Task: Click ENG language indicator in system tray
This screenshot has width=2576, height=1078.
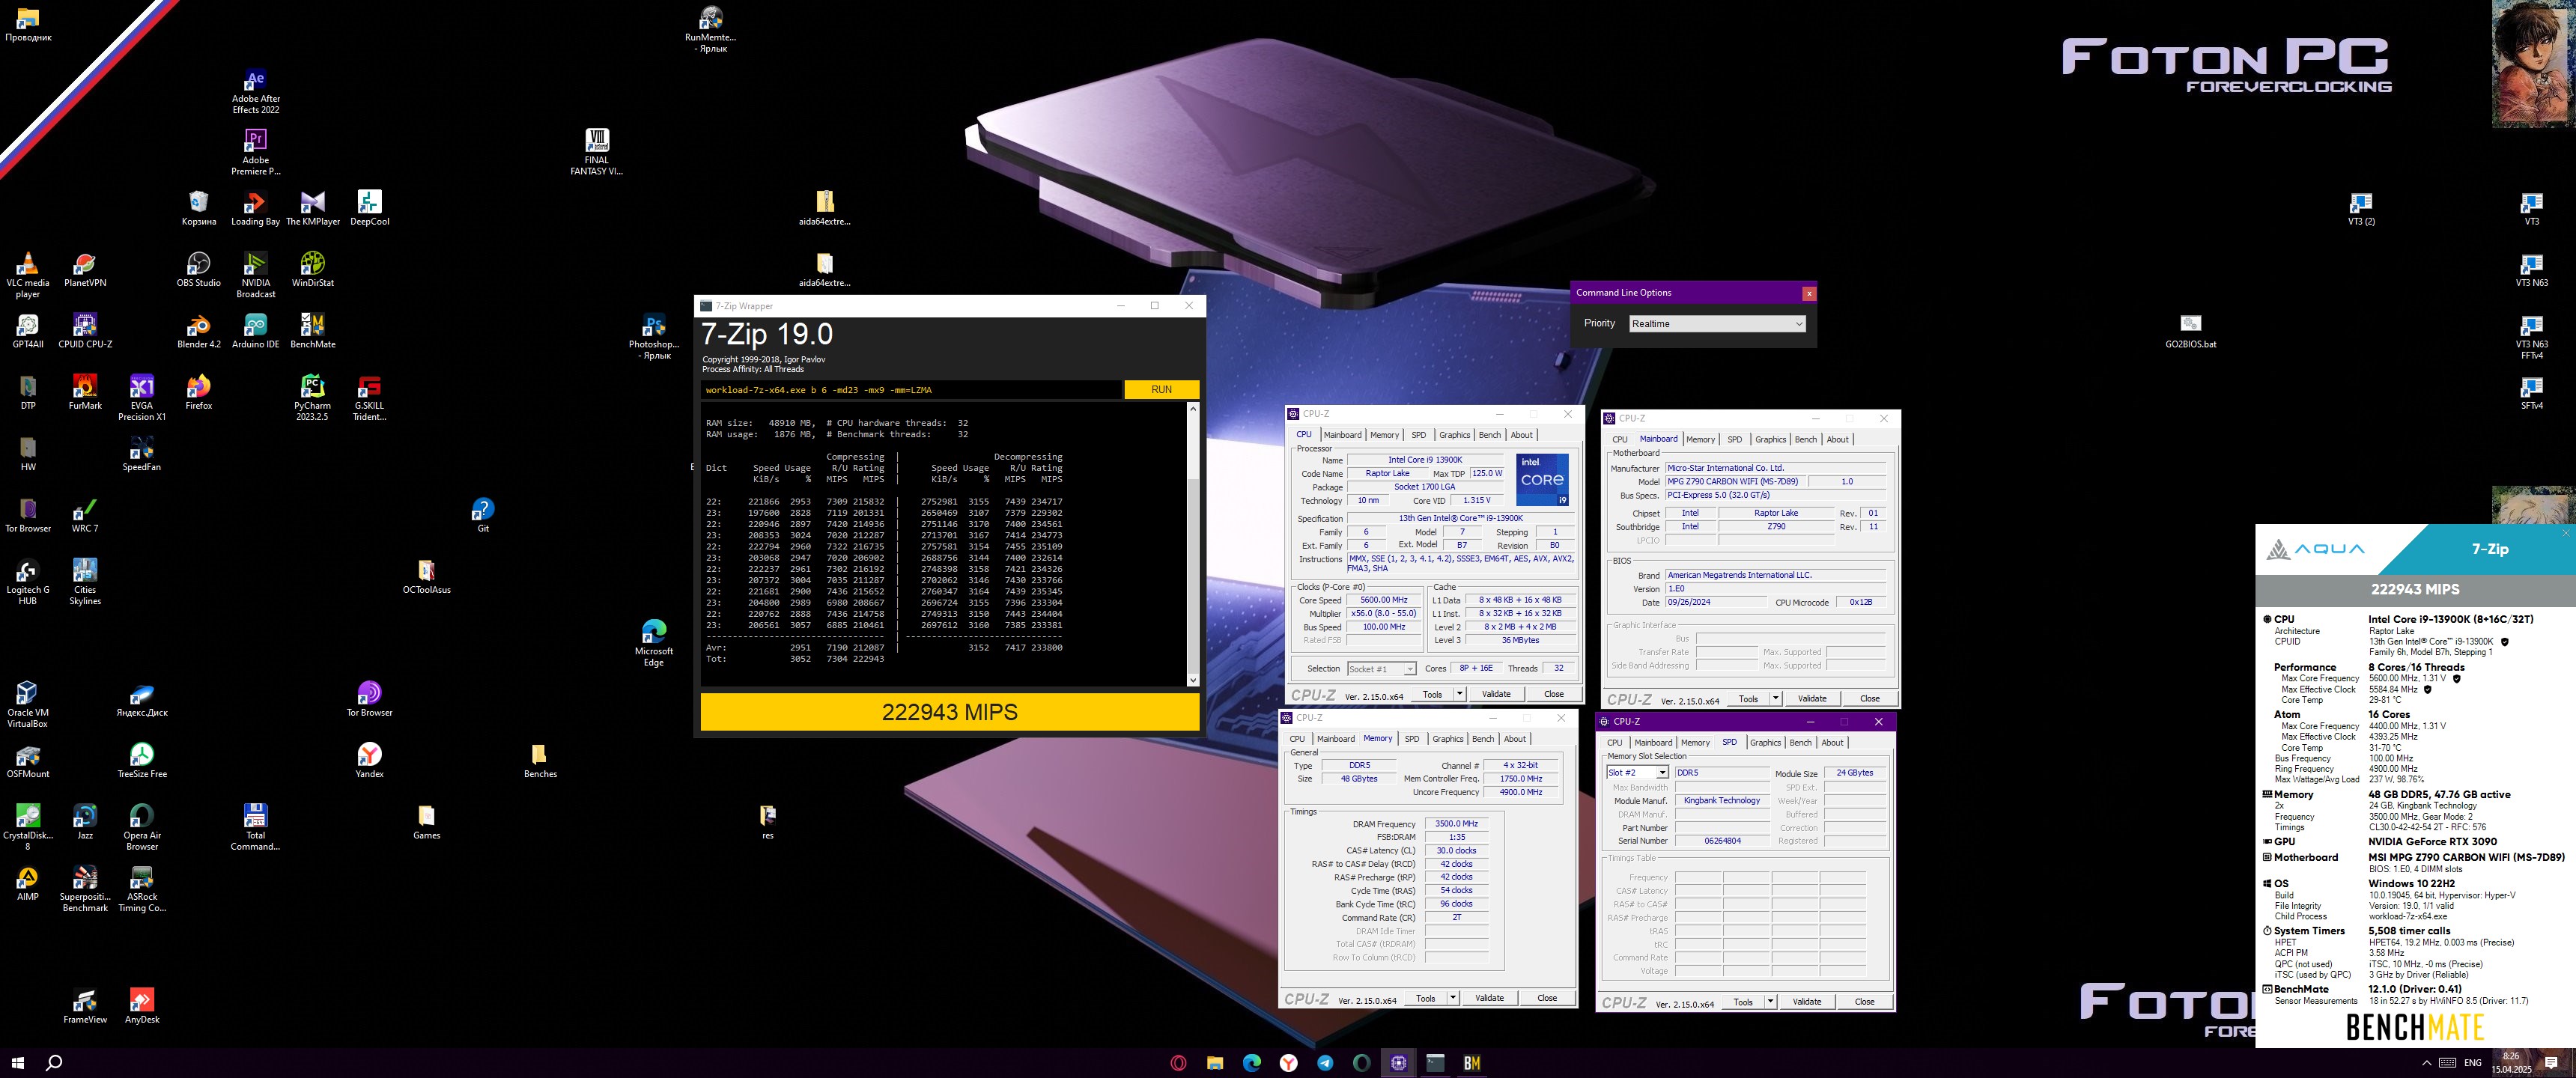Action: [2473, 1063]
